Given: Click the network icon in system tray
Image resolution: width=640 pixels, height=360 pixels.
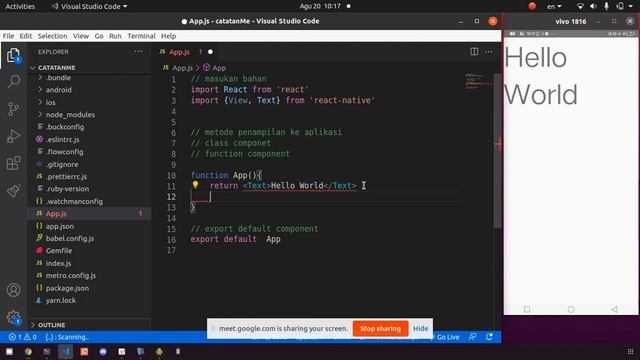Looking at the screenshot, I should 580,6.
